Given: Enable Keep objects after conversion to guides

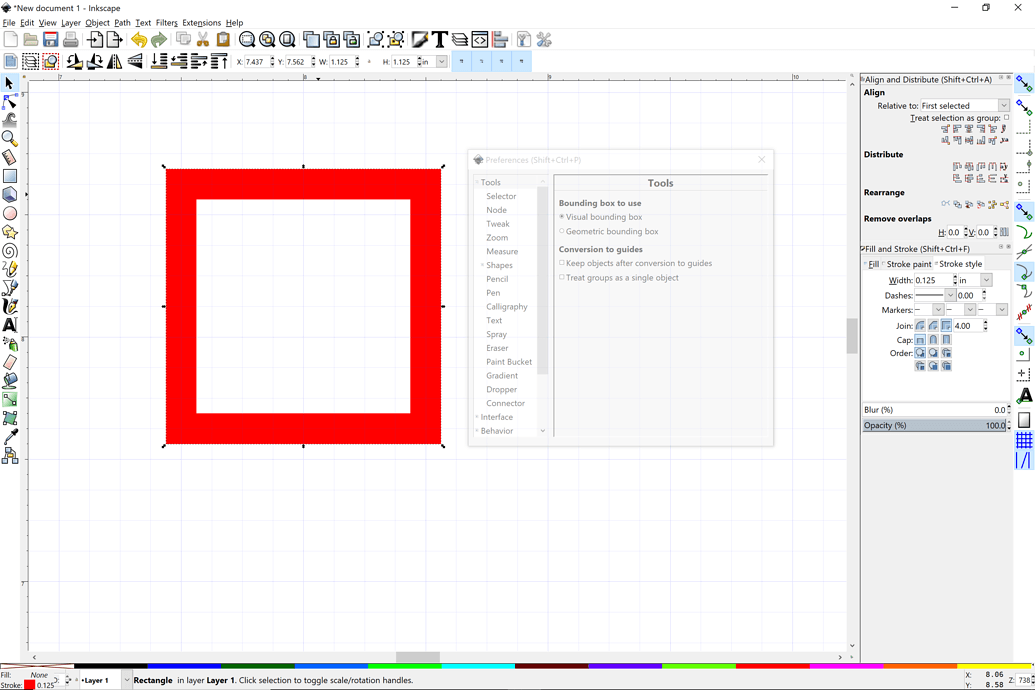Looking at the screenshot, I should pos(636,263).
